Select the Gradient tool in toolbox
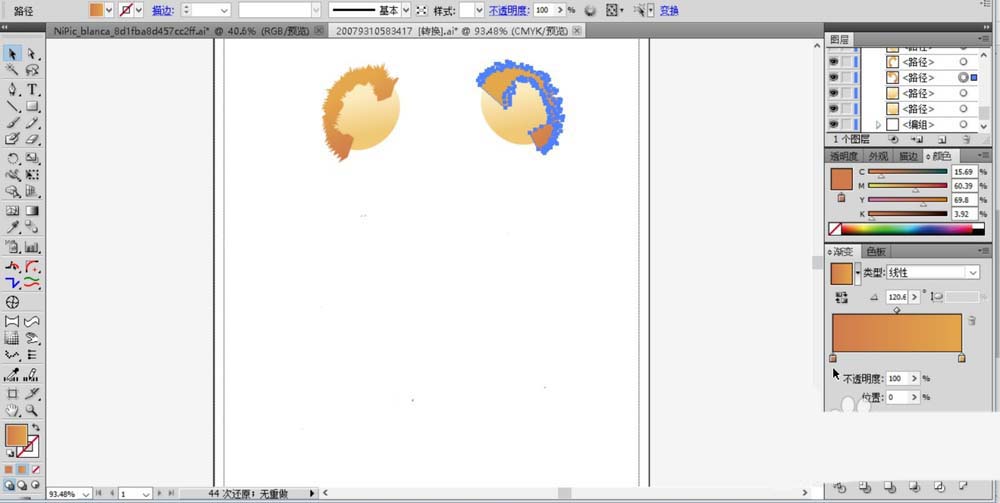1000x503 pixels. pos(32,210)
